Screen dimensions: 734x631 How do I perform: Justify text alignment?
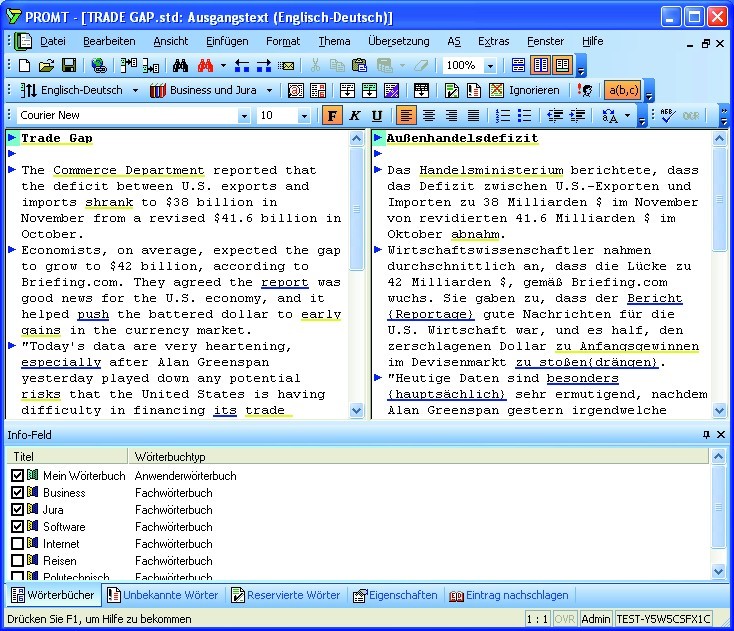coord(474,115)
